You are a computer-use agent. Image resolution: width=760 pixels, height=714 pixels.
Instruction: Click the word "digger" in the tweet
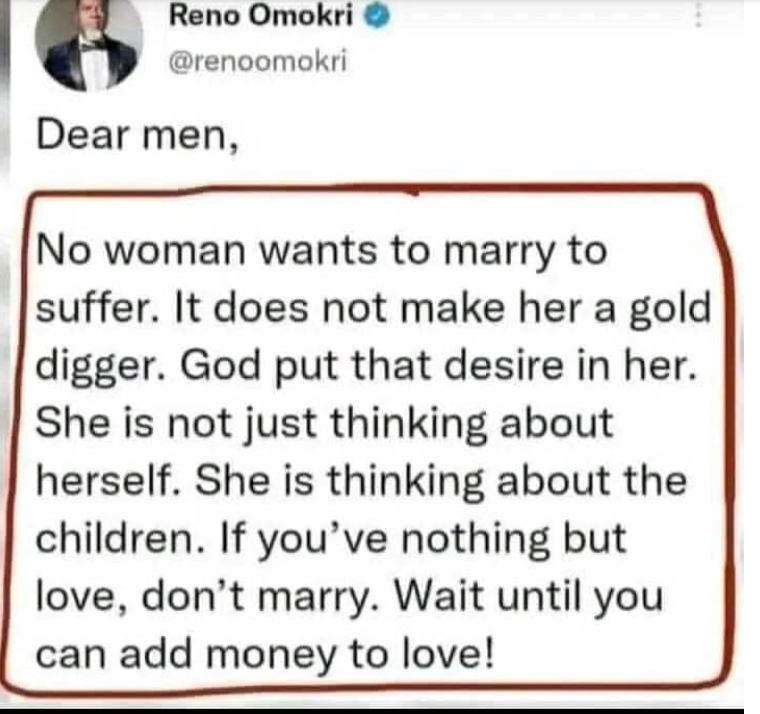(88, 369)
